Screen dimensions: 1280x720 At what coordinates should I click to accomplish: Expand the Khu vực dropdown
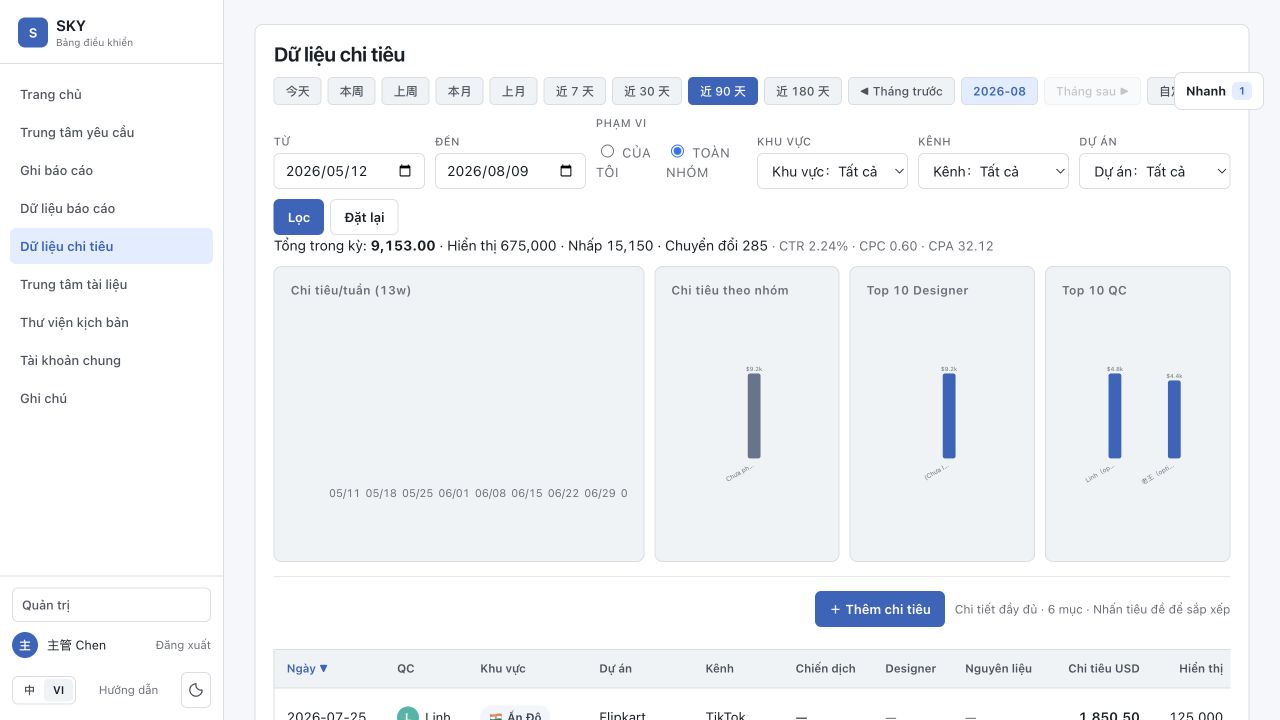(832, 171)
